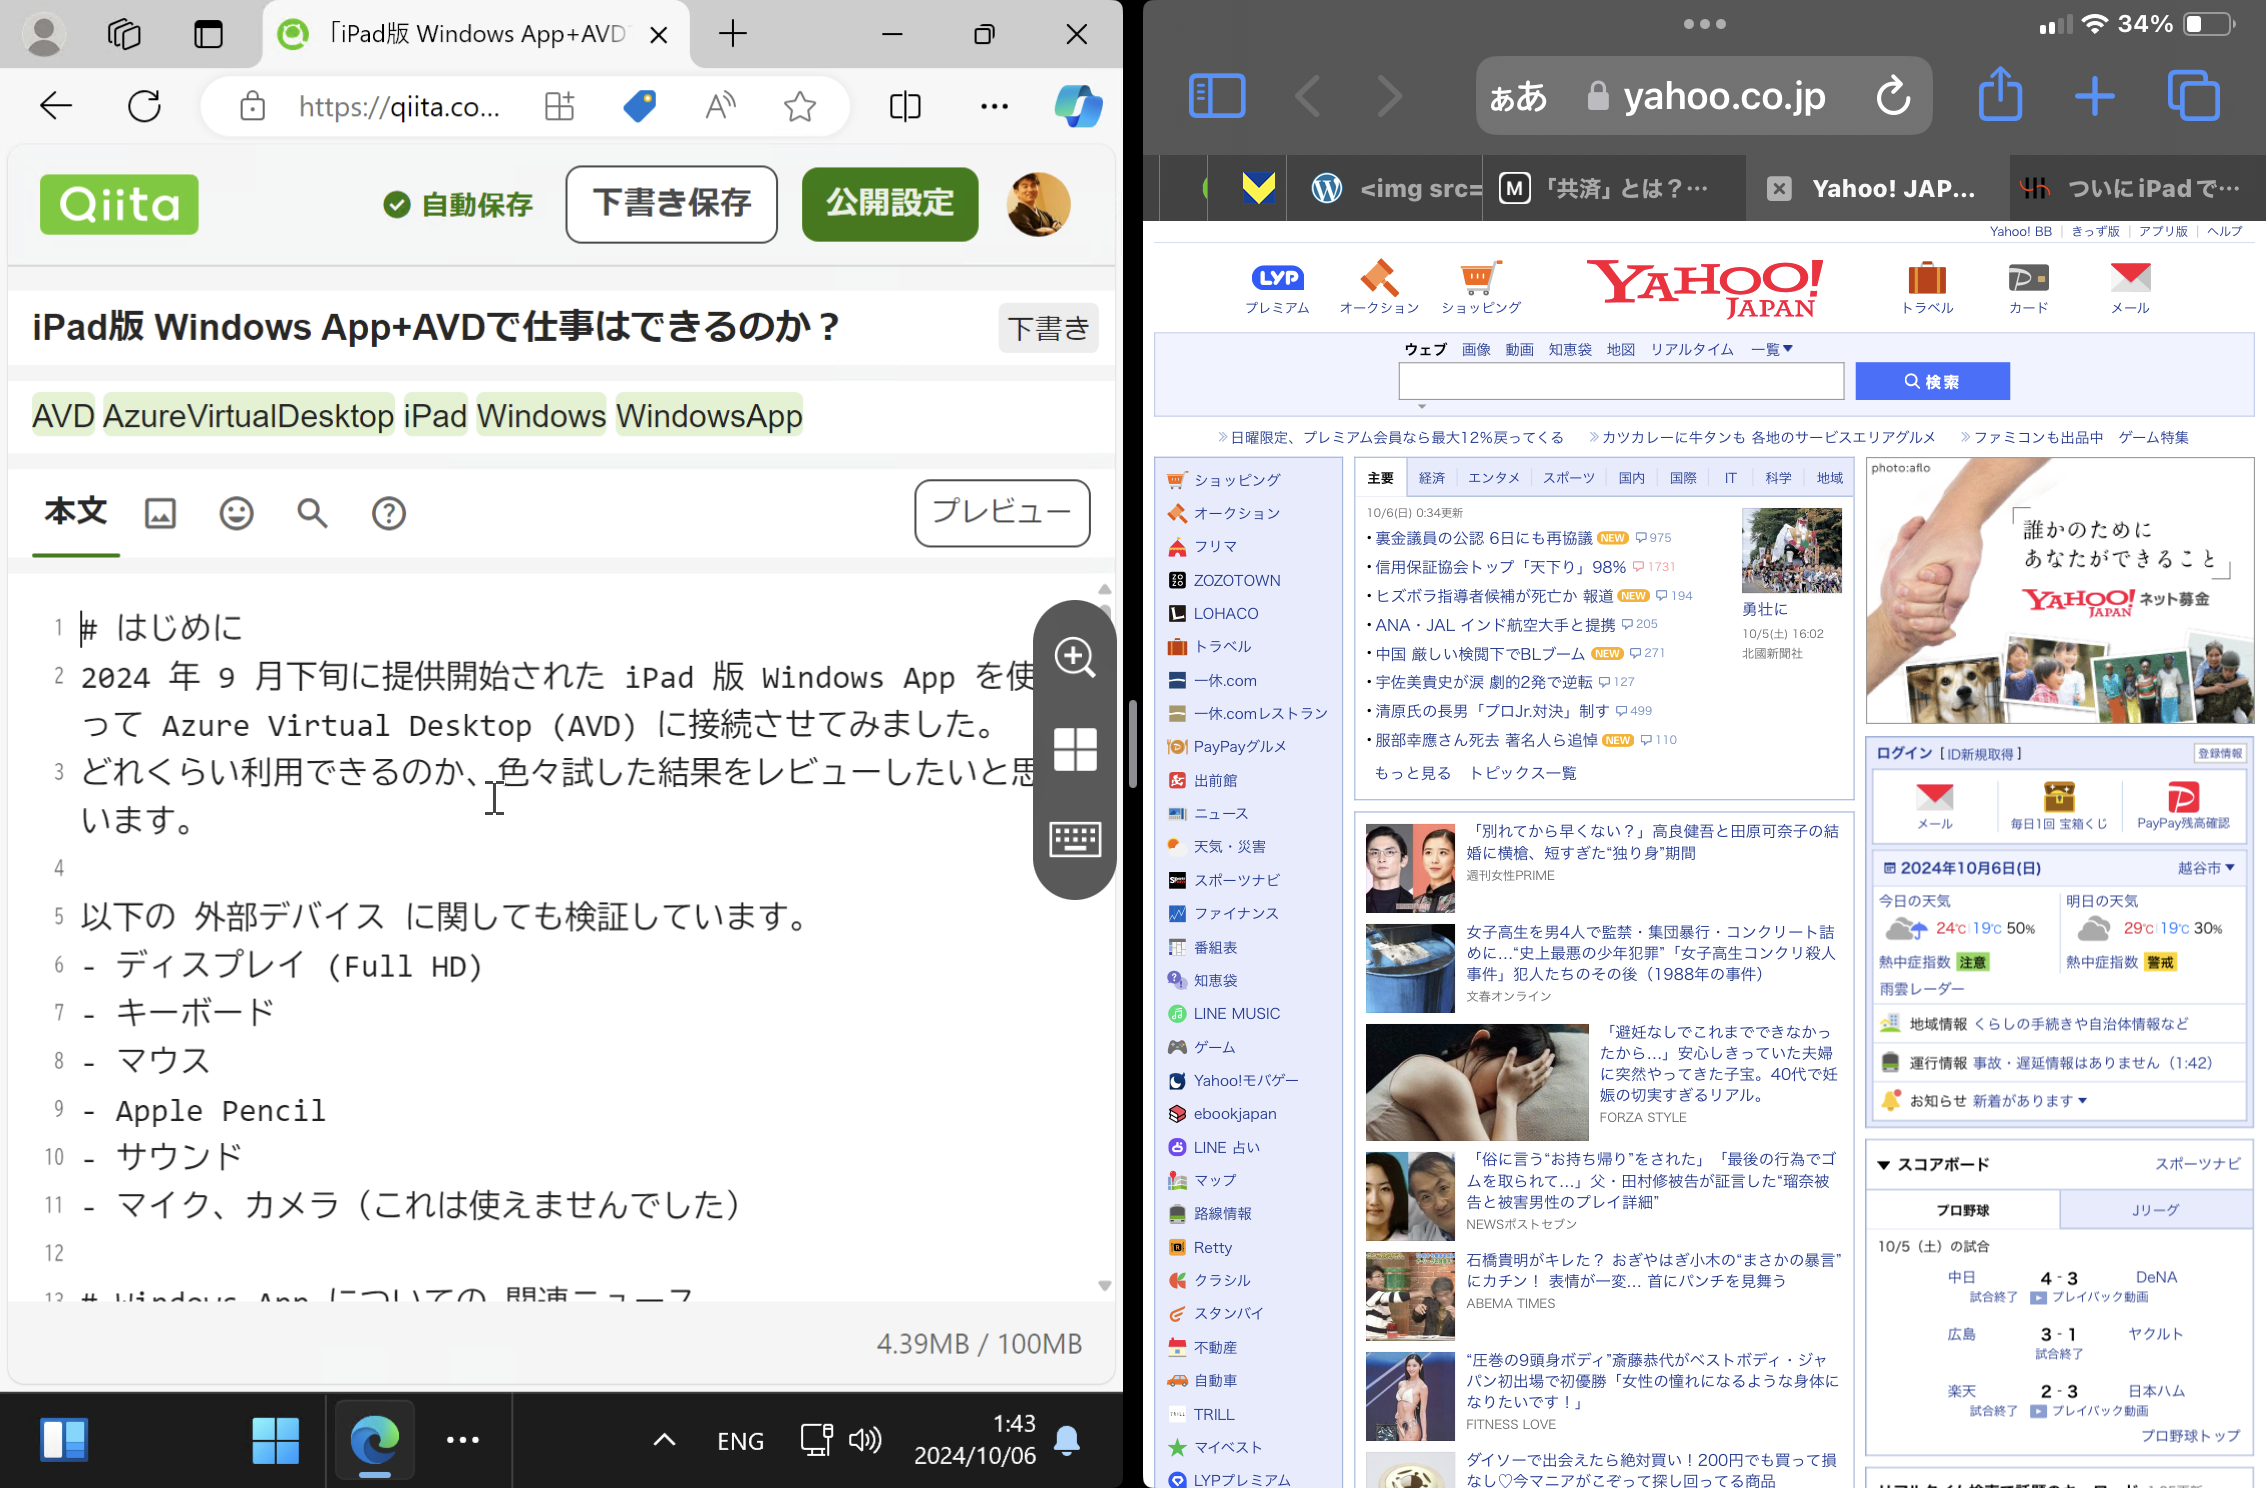Show the on-screen keyboard from the floating toolbar
The image size is (2266, 1488).
(1075, 840)
